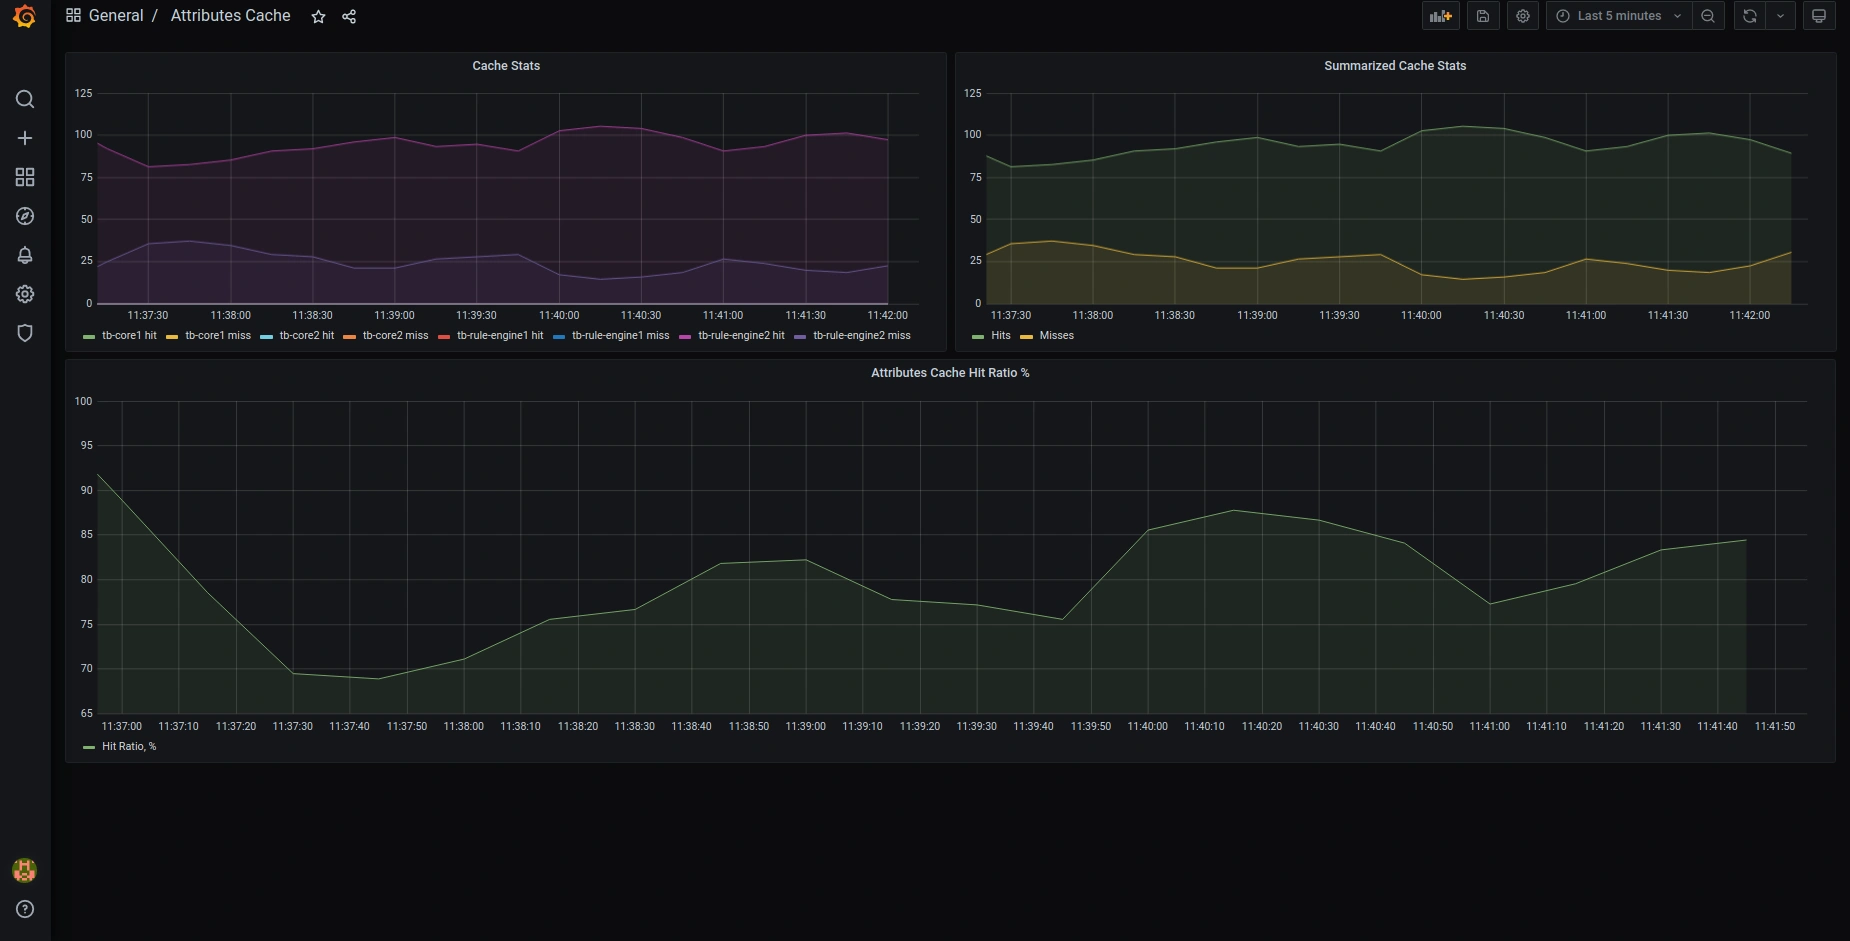Viewport: 1850px width, 941px height.
Task: Open the Server Admin shield icon
Action: 25,333
